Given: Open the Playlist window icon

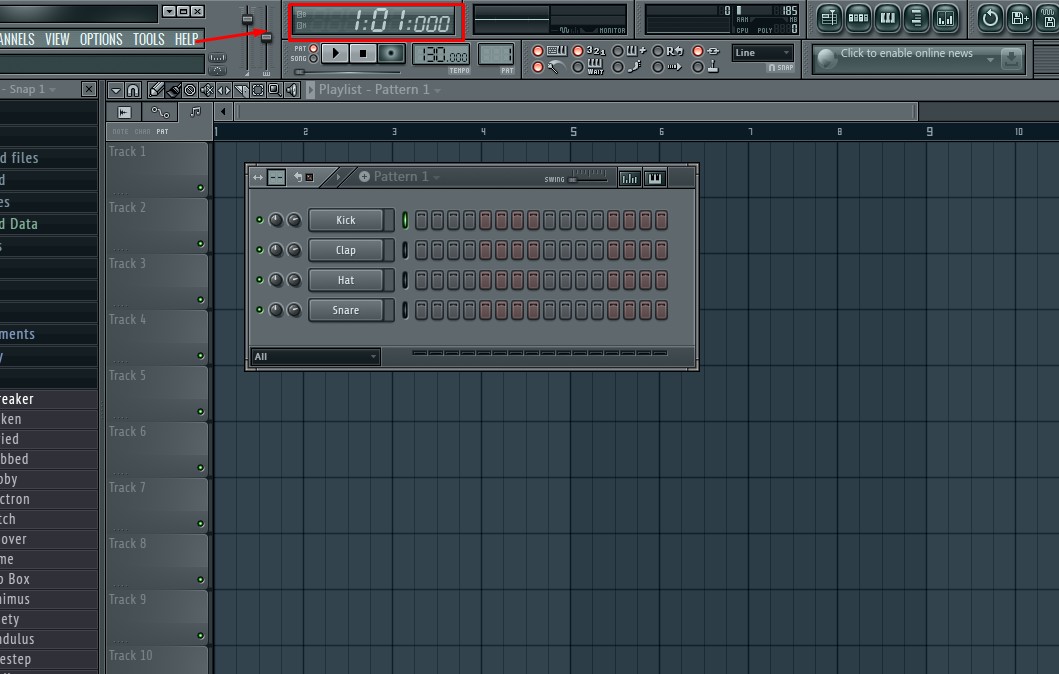Looking at the screenshot, I should tap(828, 18).
